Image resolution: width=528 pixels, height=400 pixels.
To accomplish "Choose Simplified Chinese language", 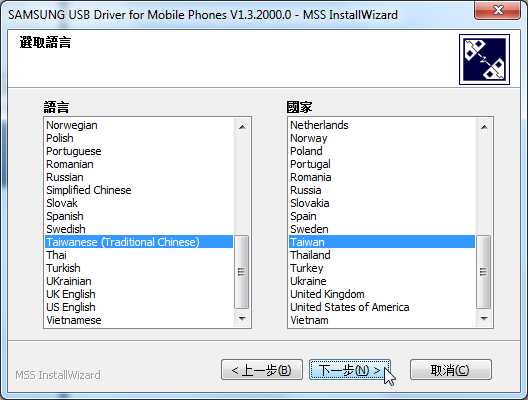I will 139,190.
